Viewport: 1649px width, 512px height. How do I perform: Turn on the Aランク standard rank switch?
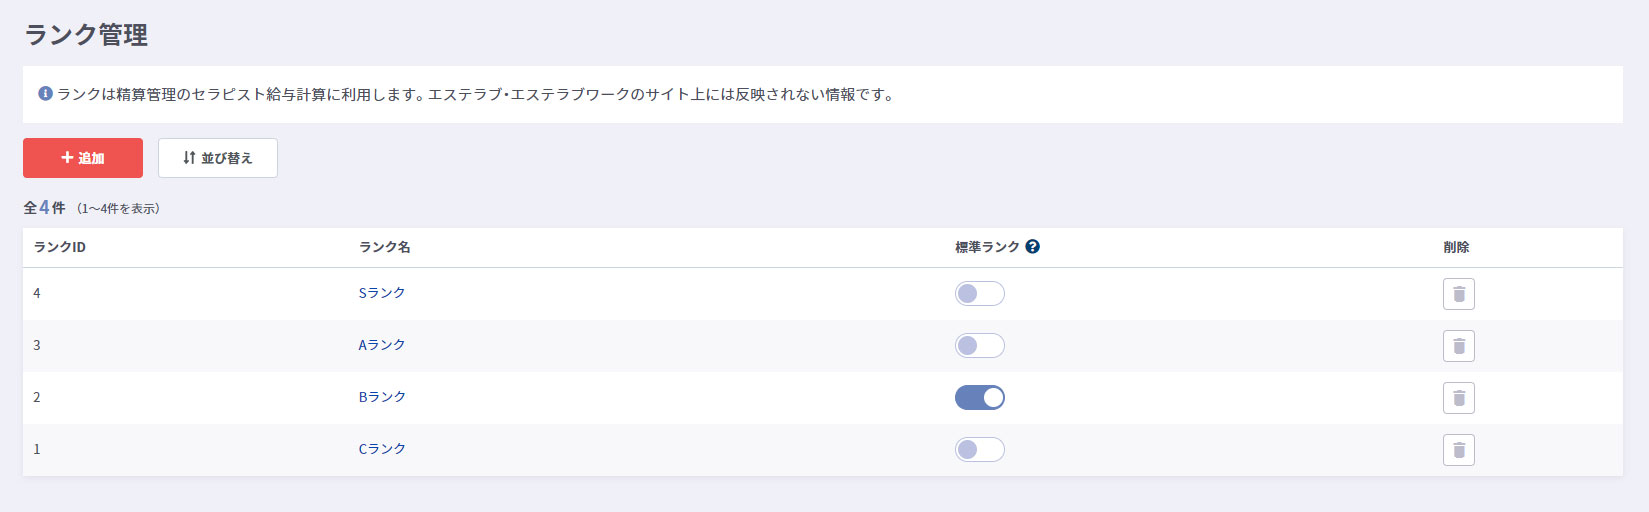pyautogui.click(x=979, y=346)
